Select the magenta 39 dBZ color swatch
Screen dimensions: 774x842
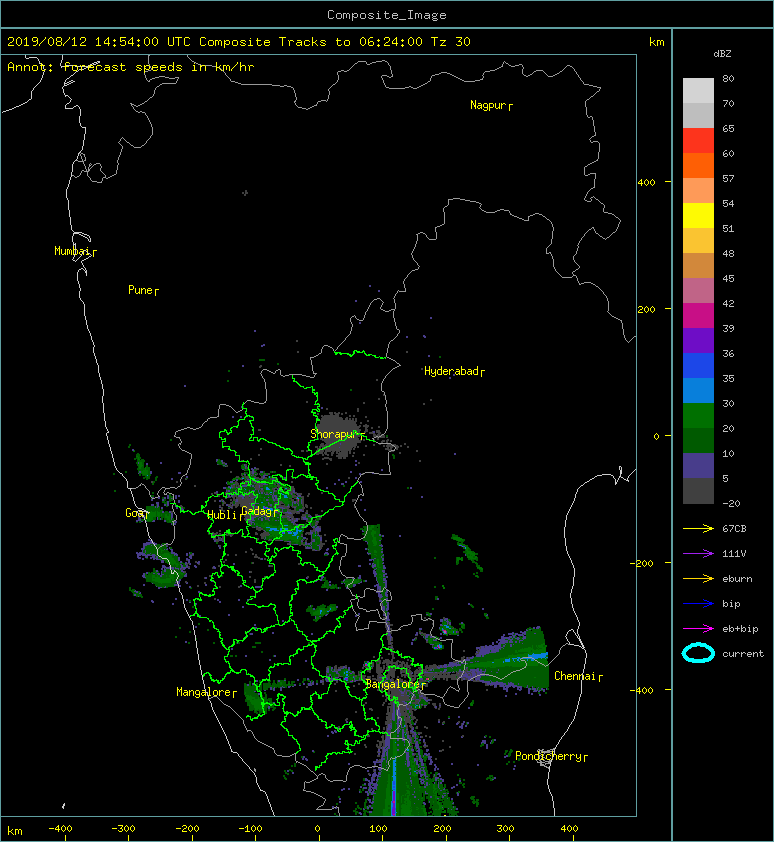[698, 316]
